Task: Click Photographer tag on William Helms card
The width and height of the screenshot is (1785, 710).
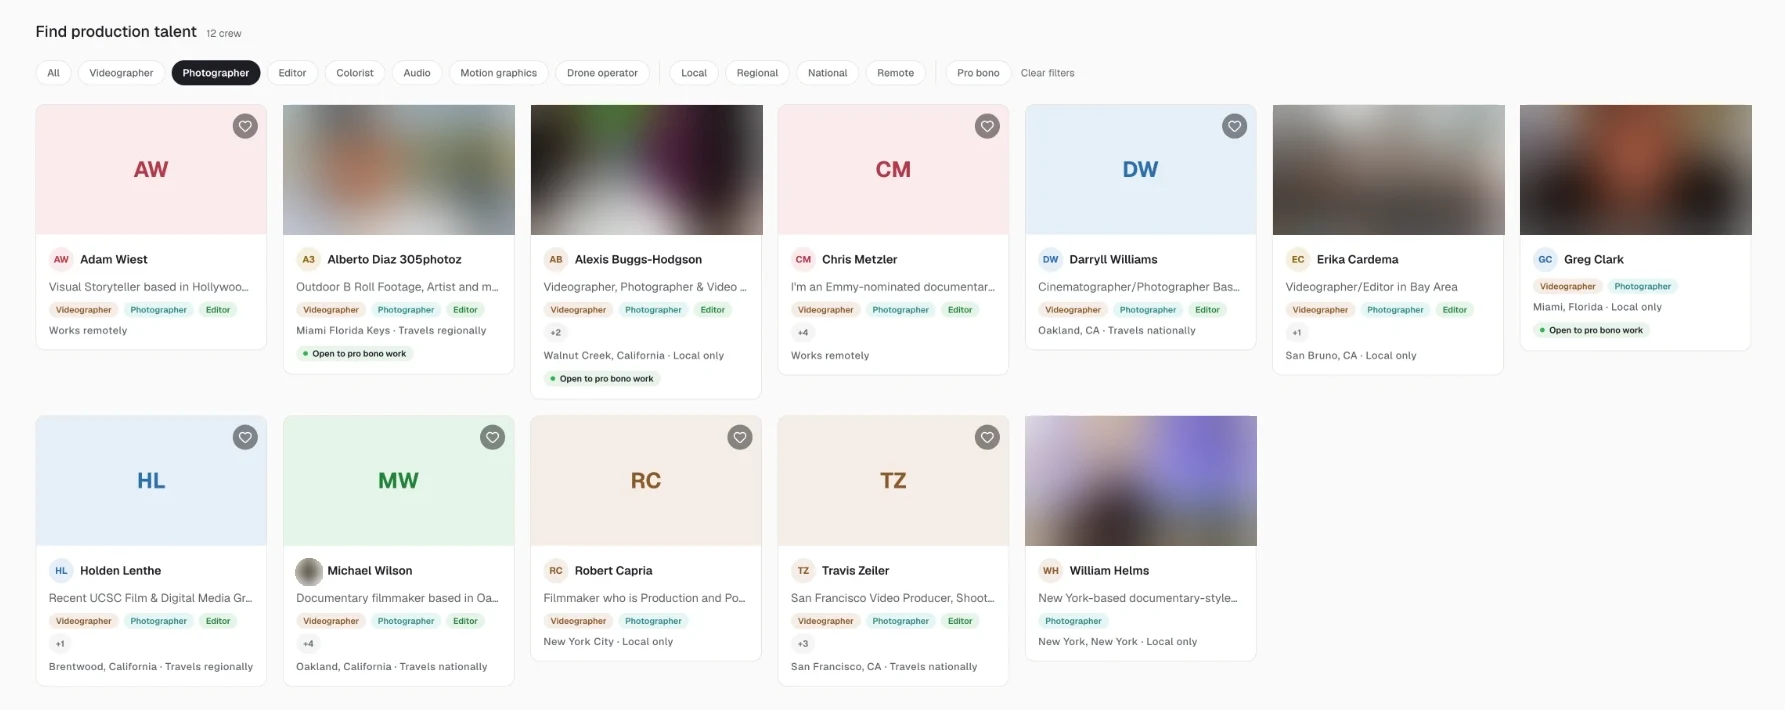Action: point(1073,621)
